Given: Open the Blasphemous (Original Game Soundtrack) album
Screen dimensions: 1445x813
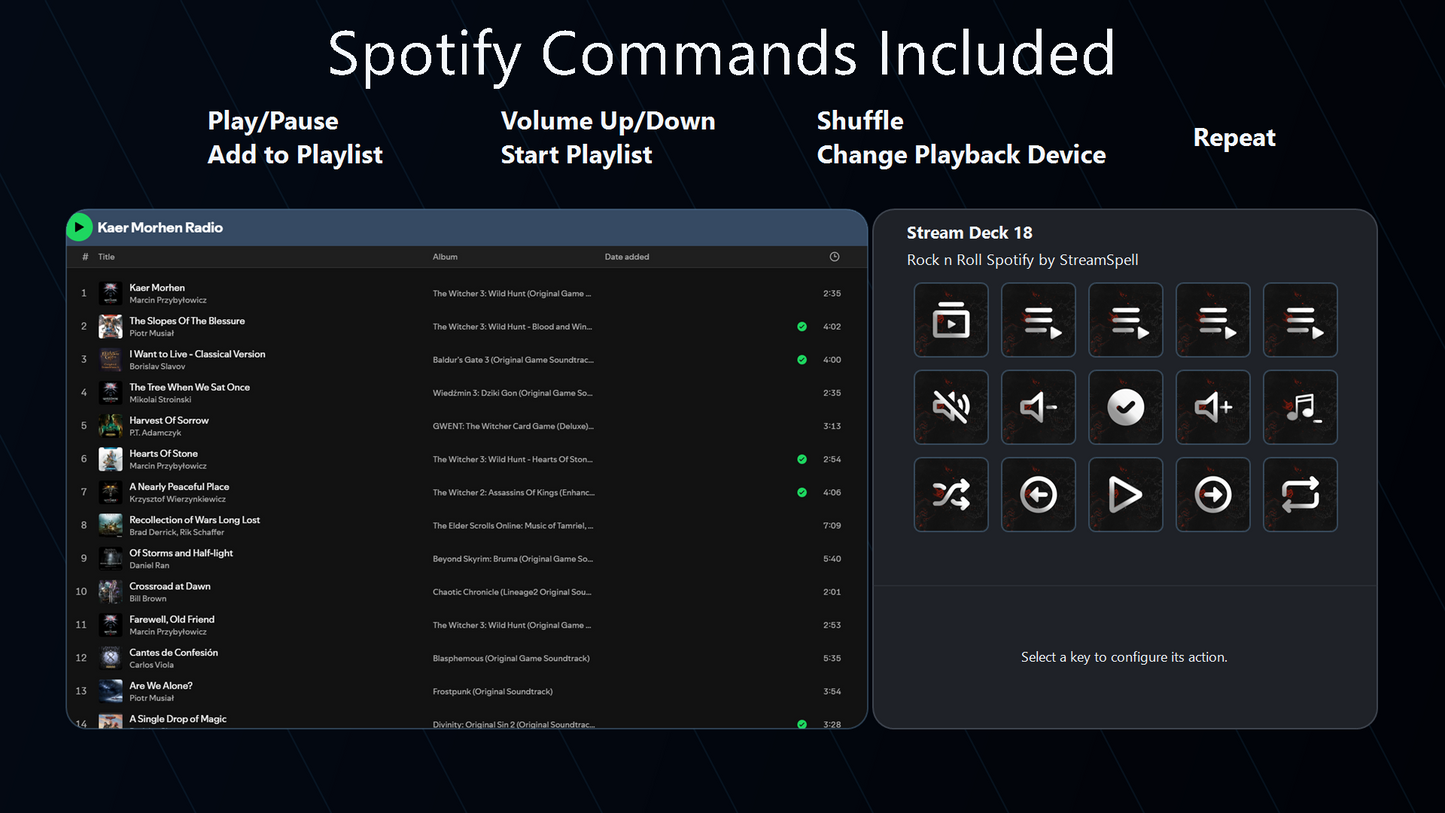Looking at the screenshot, I should (x=511, y=658).
